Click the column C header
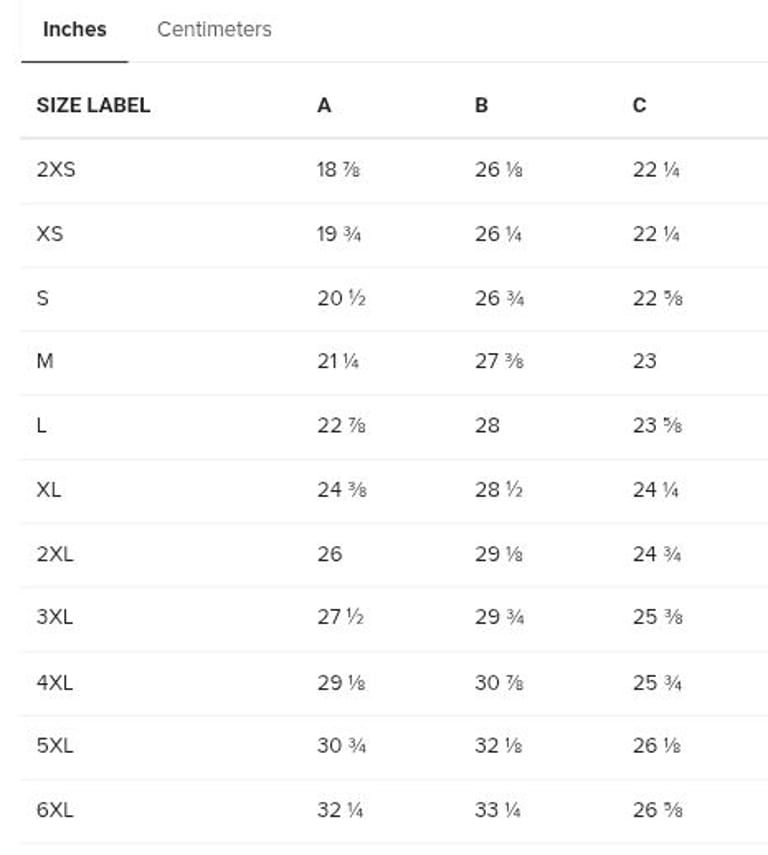Image resolution: width=768 pixels, height=855 pixels. (x=640, y=105)
